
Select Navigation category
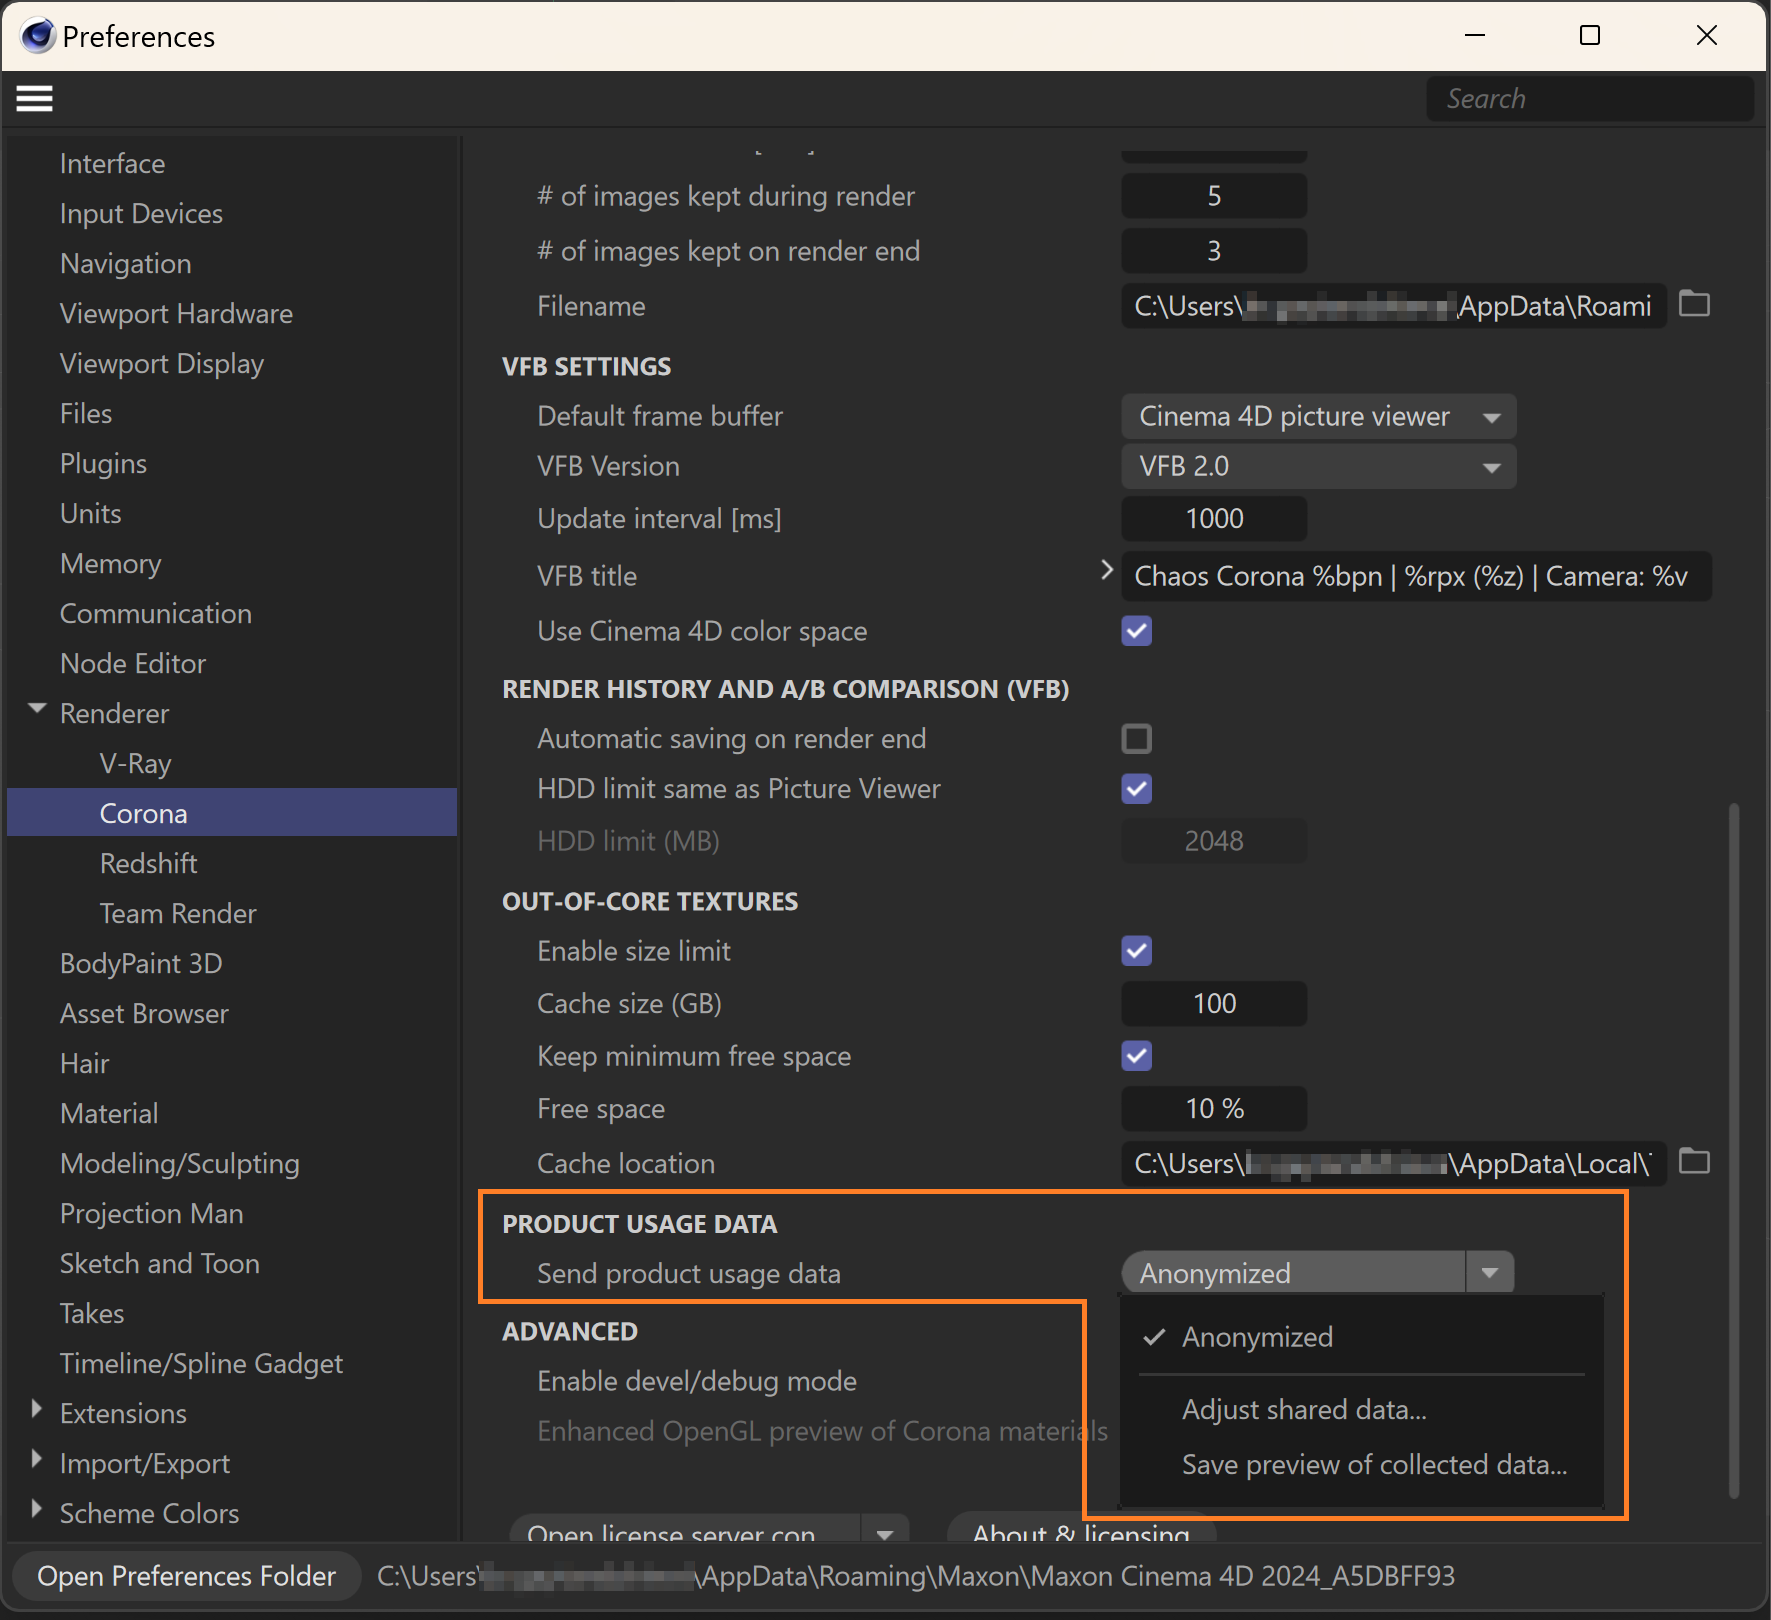(x=125, y=264)
